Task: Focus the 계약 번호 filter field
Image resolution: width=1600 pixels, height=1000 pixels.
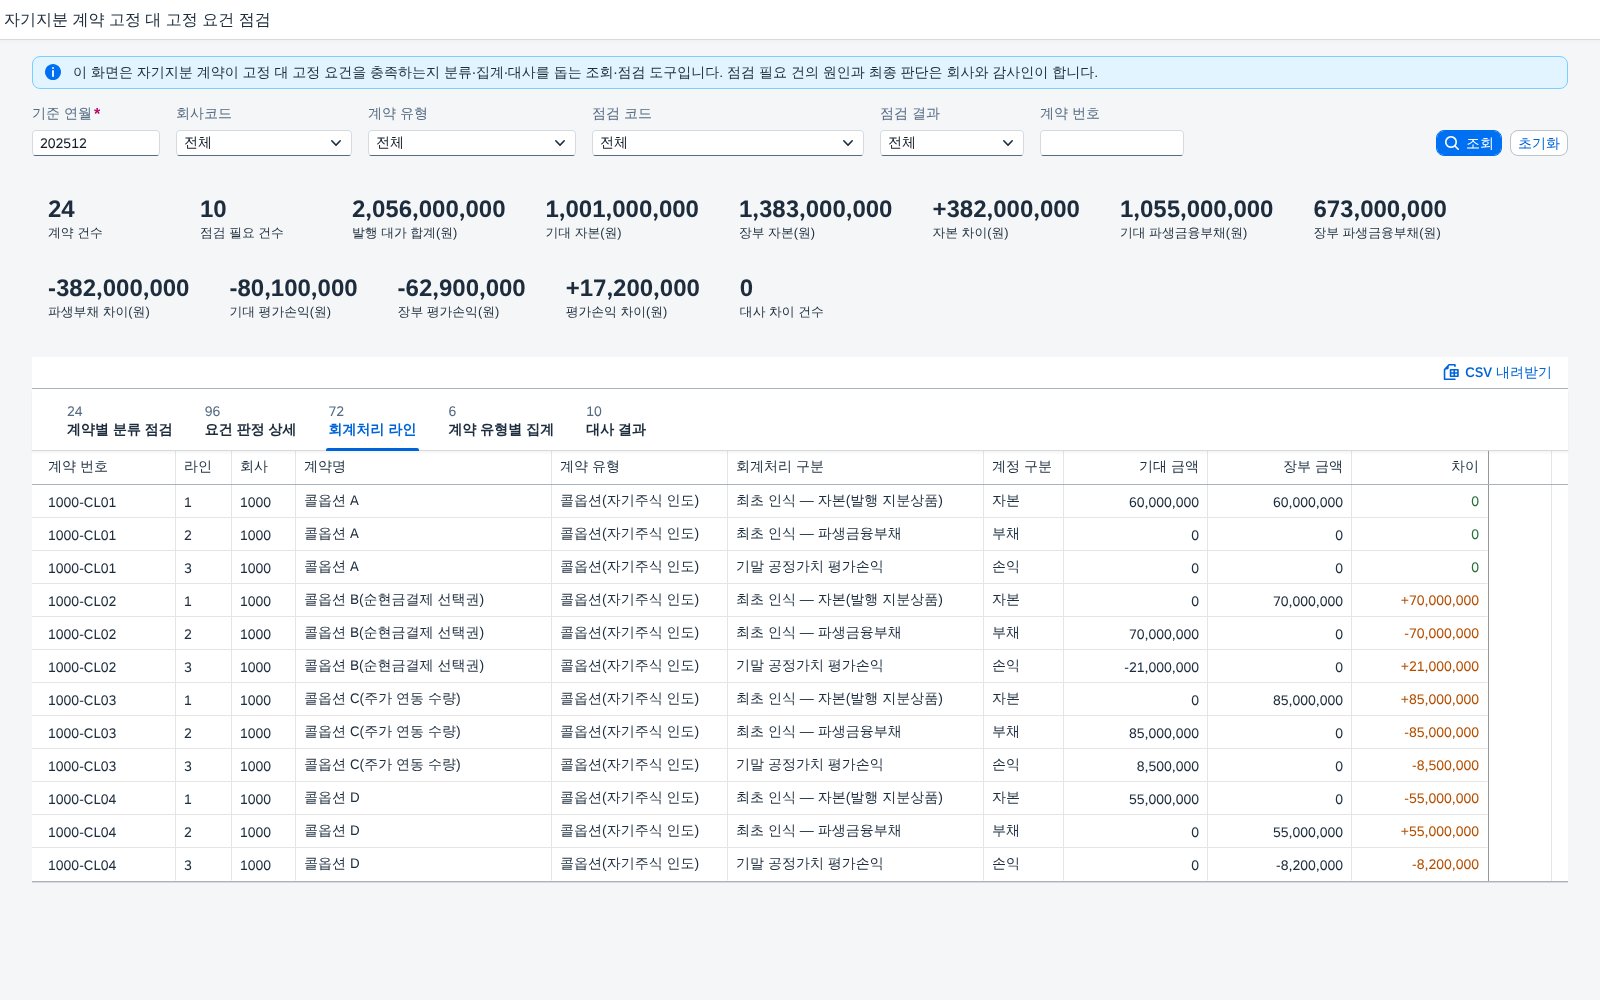Action: pos(1112,143)
